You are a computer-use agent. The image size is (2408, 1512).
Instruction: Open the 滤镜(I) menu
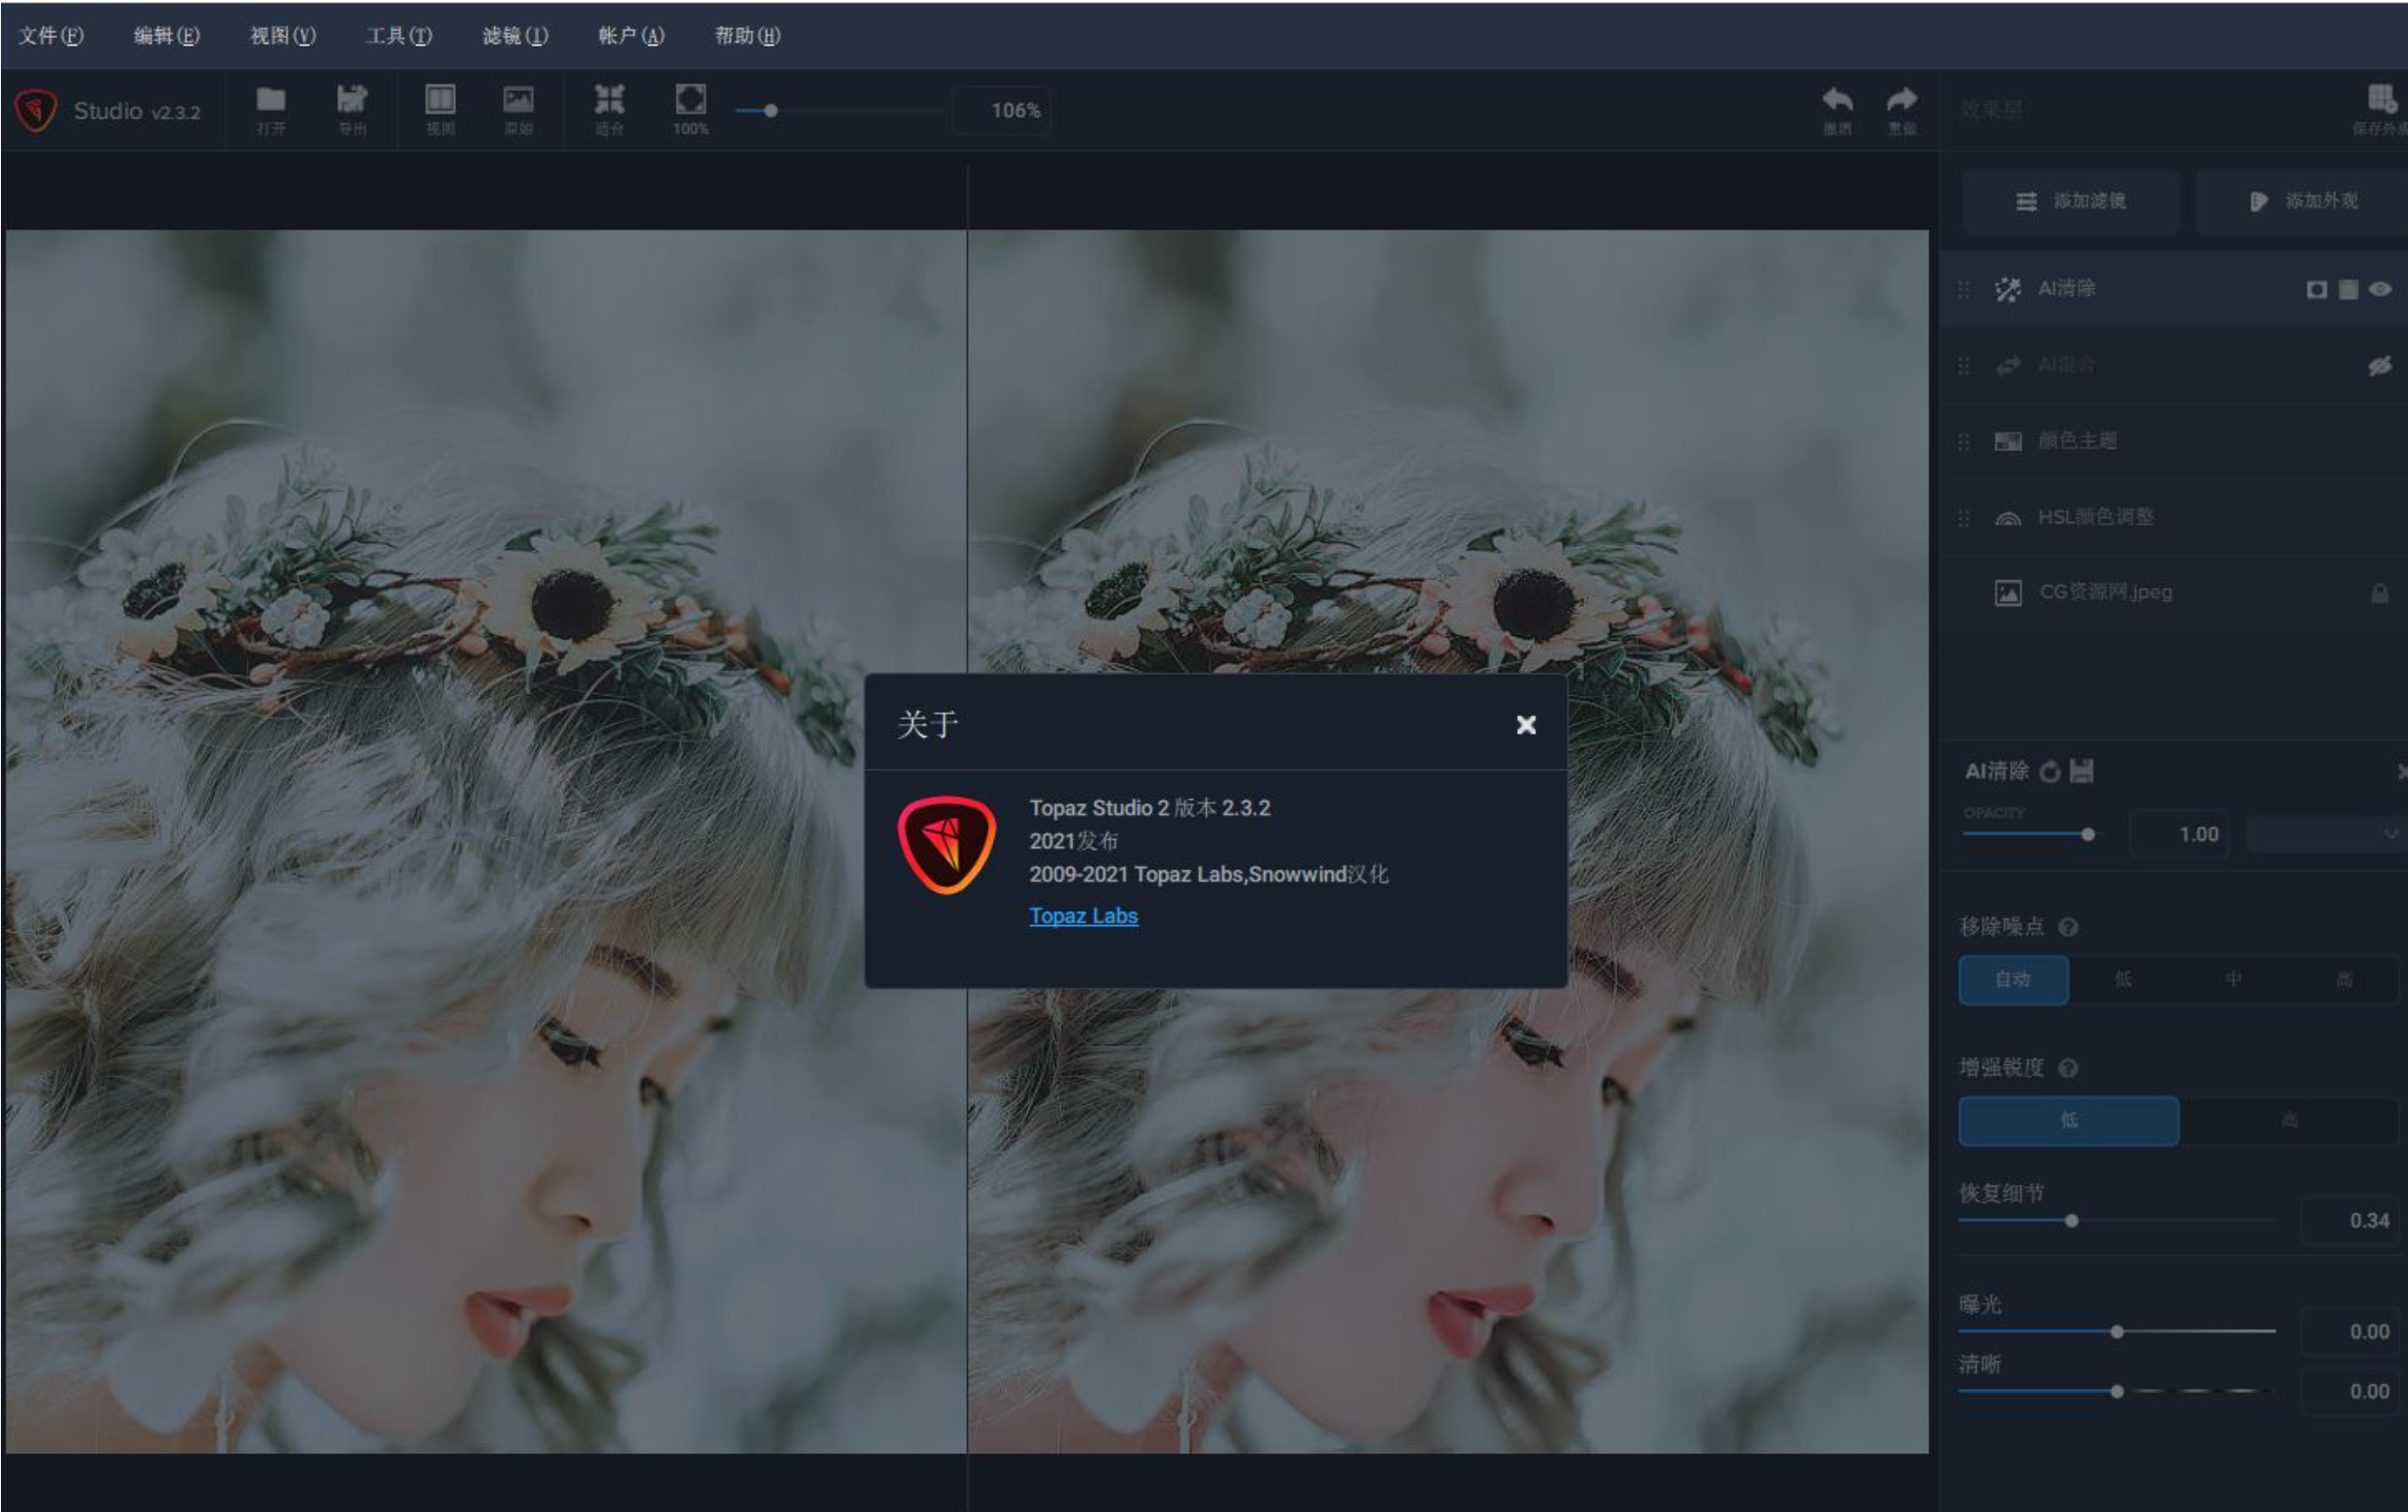click(x=515, y=36)
